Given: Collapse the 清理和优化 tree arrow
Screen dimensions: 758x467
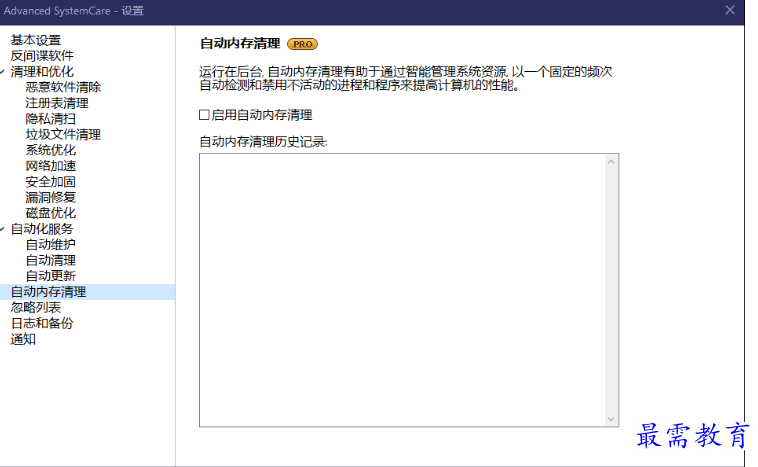Looking at the screenshot, I should (x=2, y=72).
